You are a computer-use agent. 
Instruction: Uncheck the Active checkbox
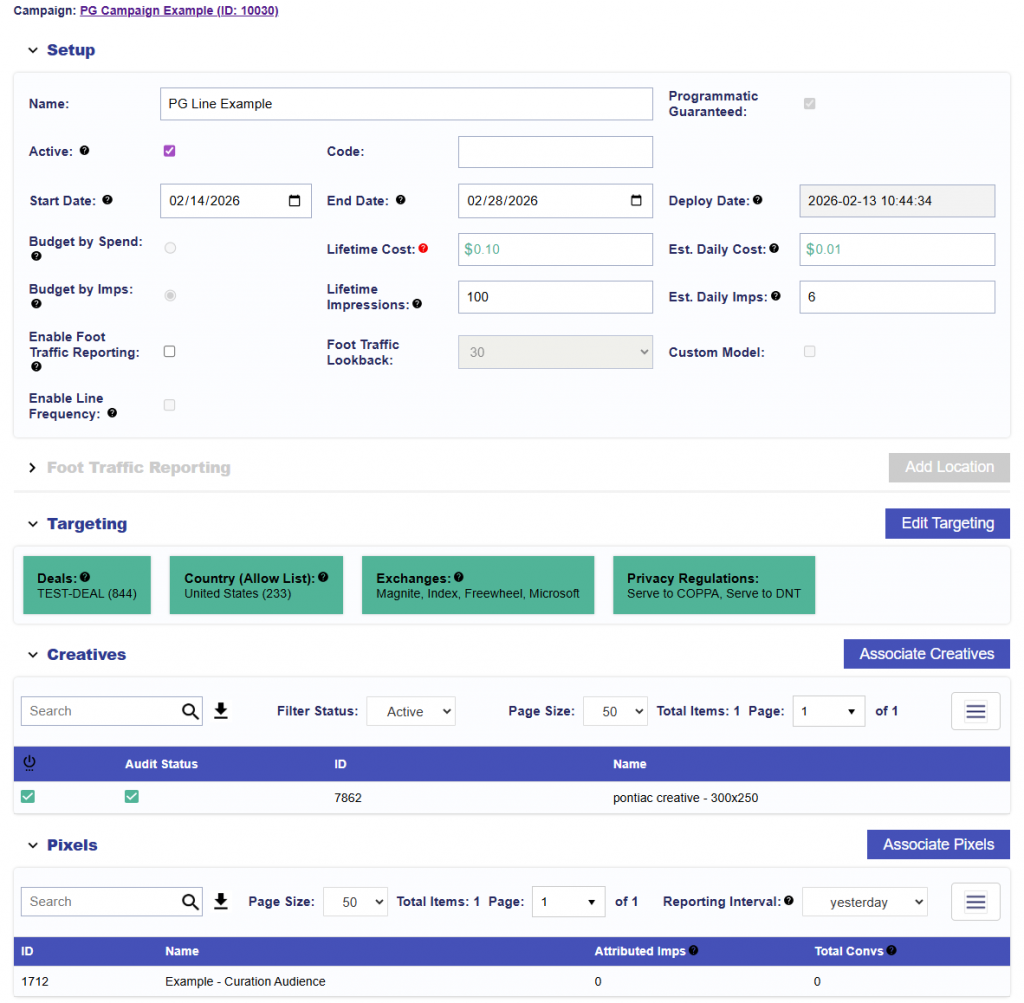click(x=170, y=151)
